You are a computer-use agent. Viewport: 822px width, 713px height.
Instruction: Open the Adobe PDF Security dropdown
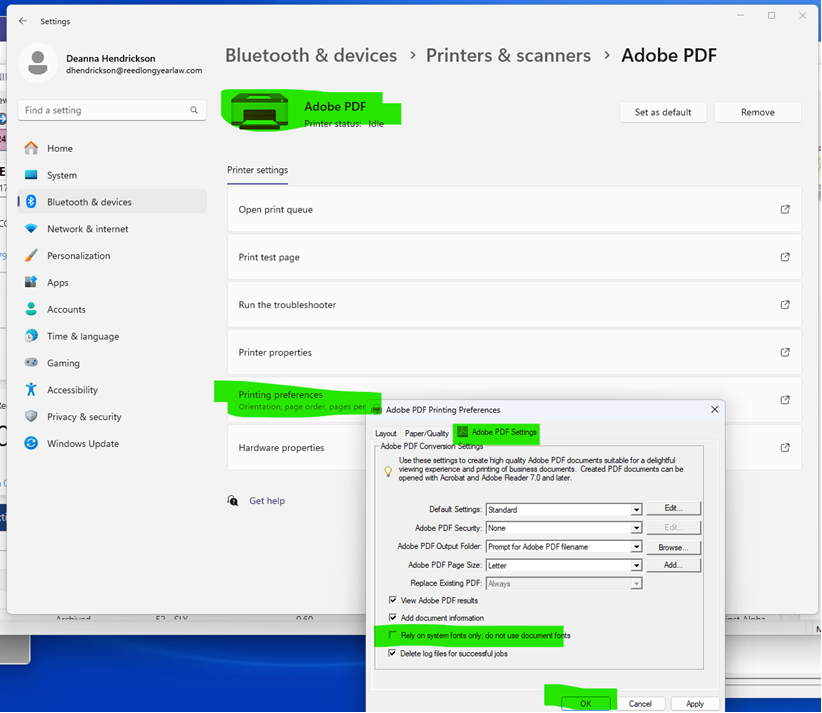(635, 527)
